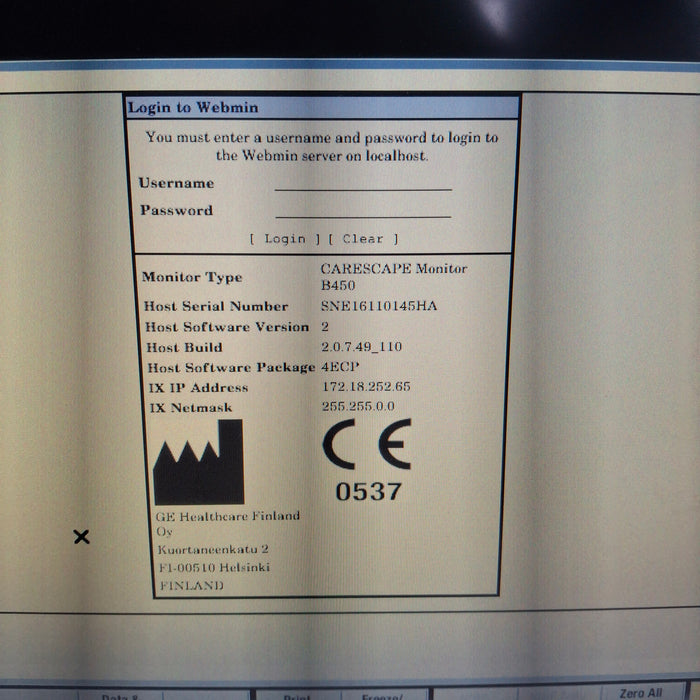Image resolution: width=700 pixels, height=700 pixels.
Task: Click the factory manufacturer icon
Action: (198, 462)
